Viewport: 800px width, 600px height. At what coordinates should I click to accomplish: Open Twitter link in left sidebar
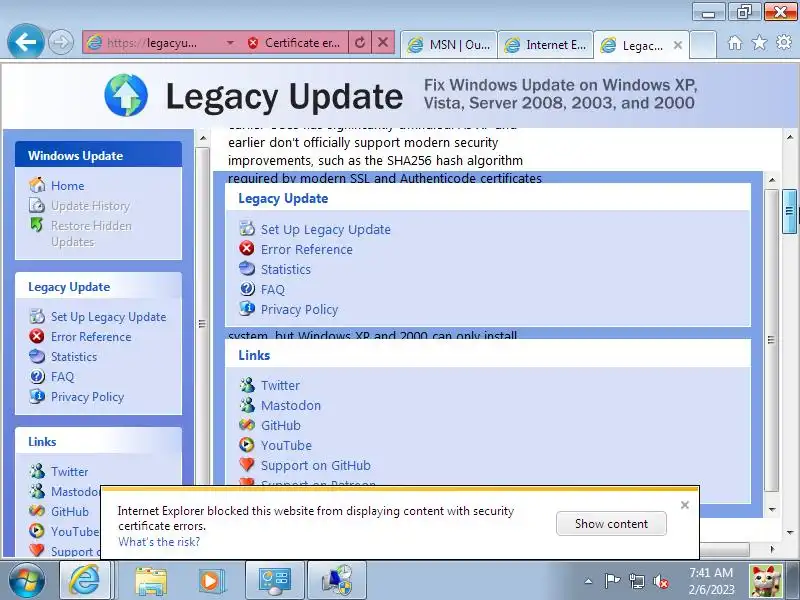pyautogui.click(x=69, y=471)
